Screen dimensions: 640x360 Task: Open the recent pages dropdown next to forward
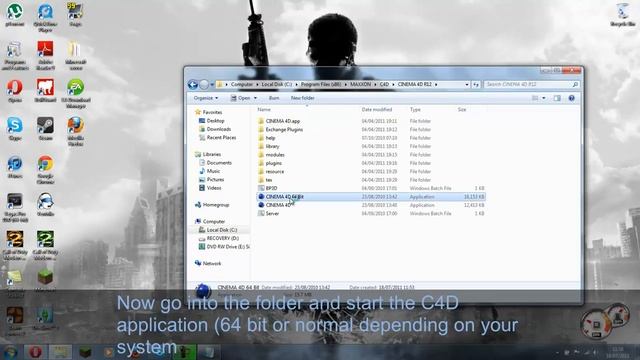tap(212, 84)
